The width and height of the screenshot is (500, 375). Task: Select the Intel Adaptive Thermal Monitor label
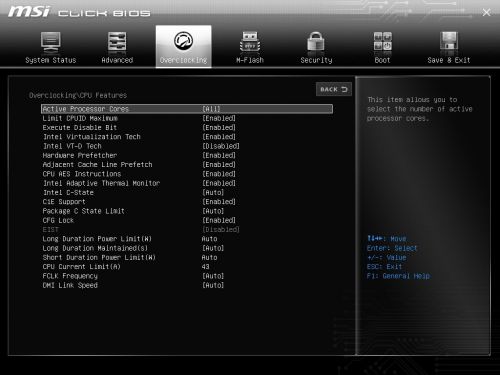pyautogui.click(x=102, y=183)
